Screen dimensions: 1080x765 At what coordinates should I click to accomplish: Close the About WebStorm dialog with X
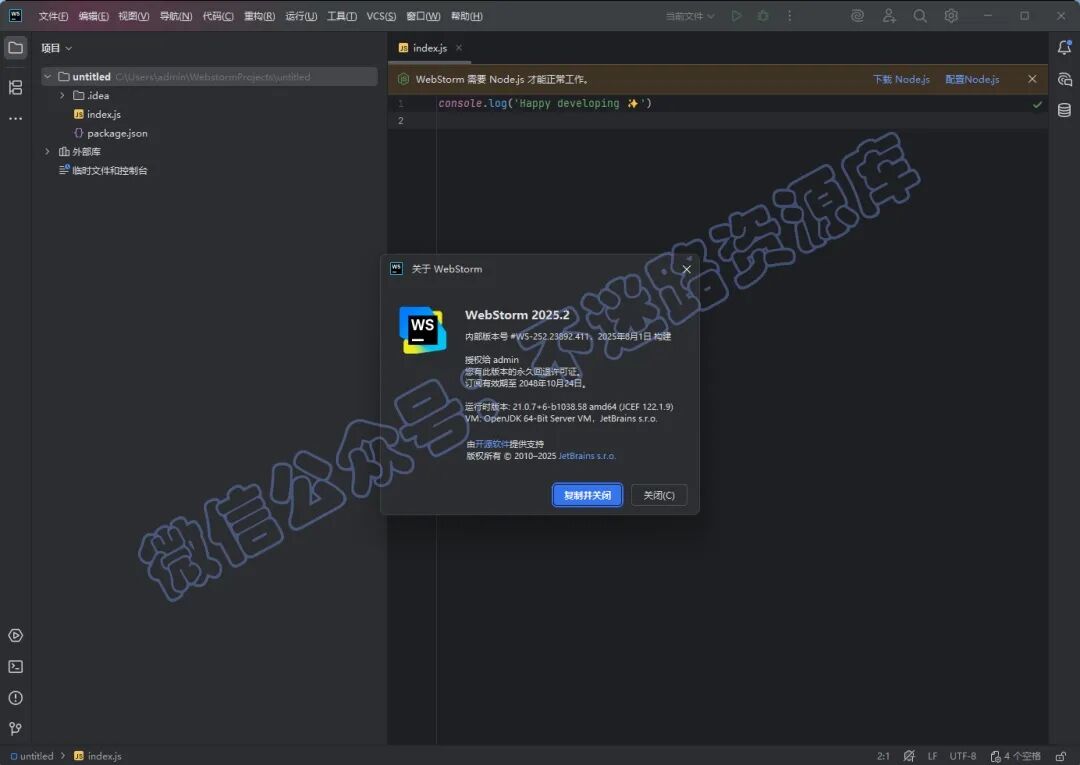[686, 269]
